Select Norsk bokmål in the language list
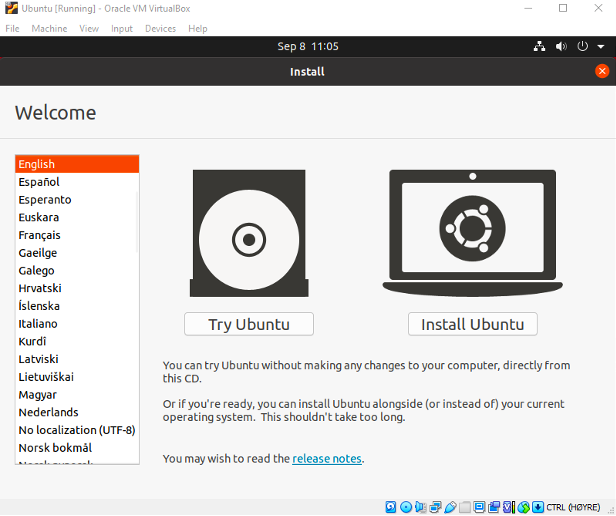616x516 pixels. (77, 448)
